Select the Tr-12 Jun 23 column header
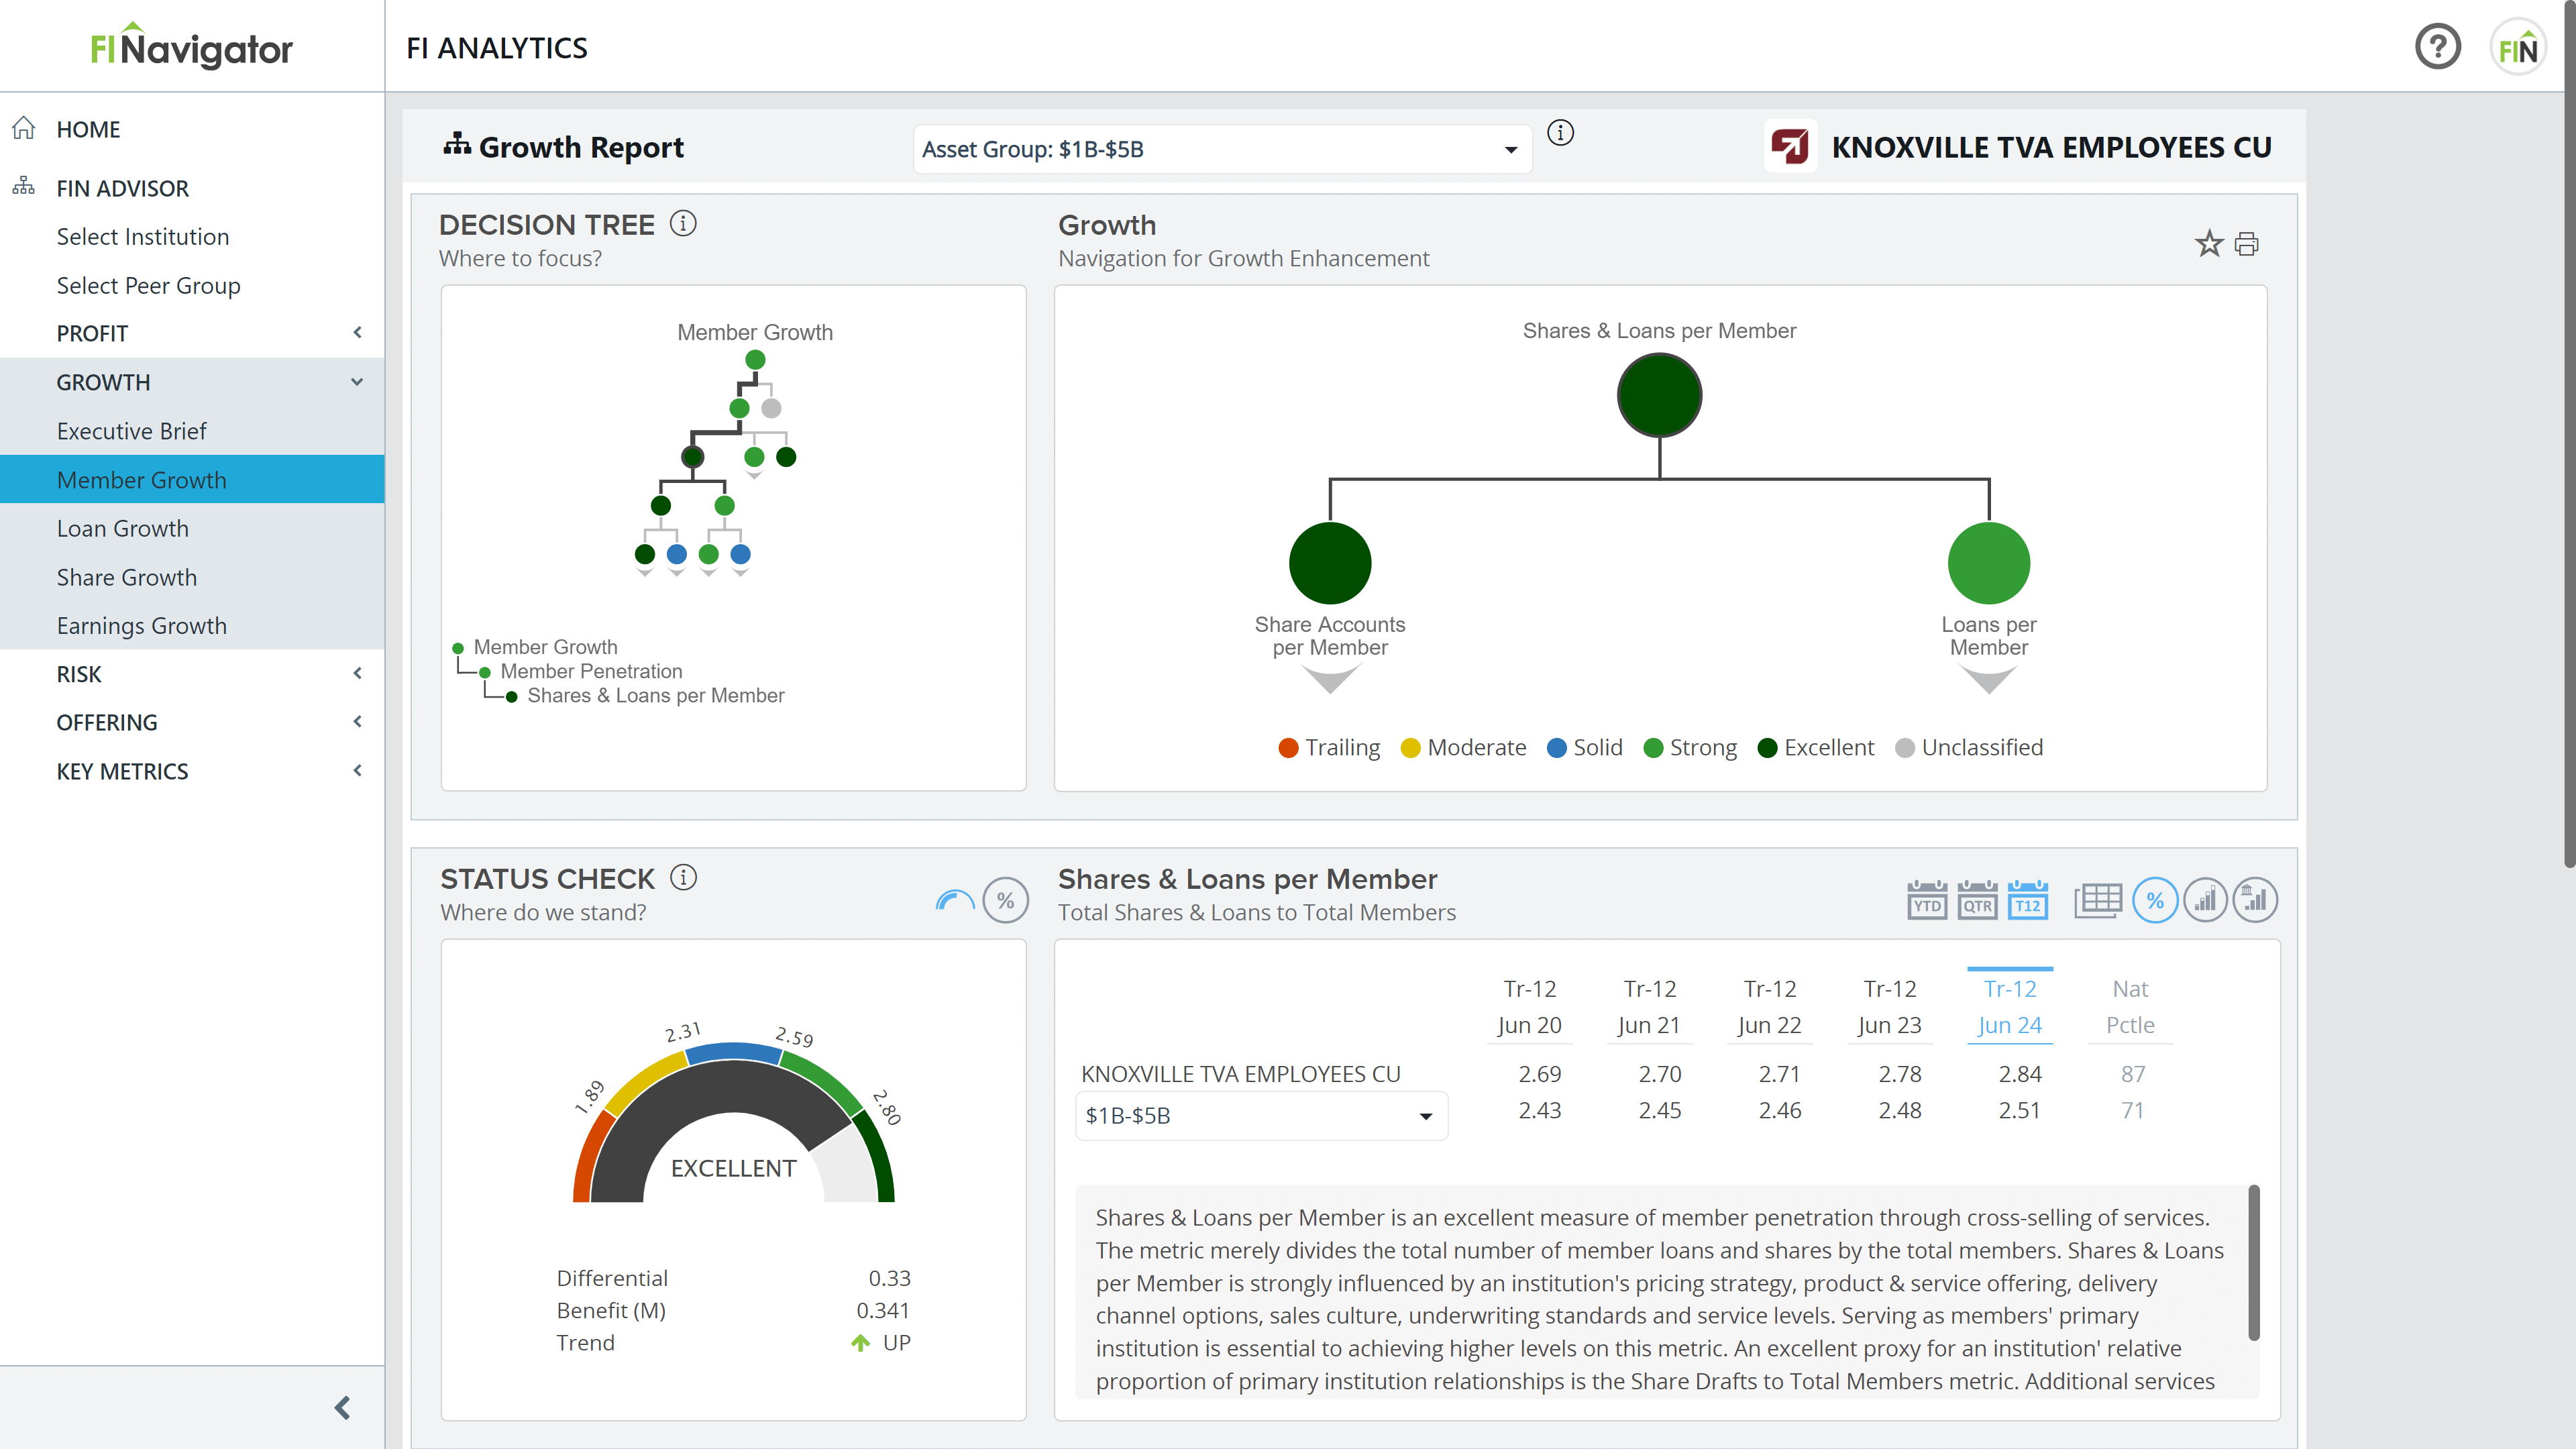Image resolution: width=2576 pixels, height=1449 pixels. click(x=1889, y=1006)
